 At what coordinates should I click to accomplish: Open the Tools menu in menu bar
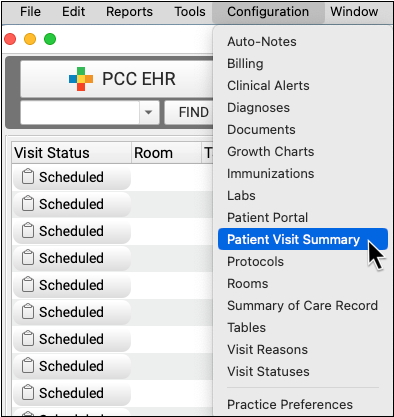190,12
